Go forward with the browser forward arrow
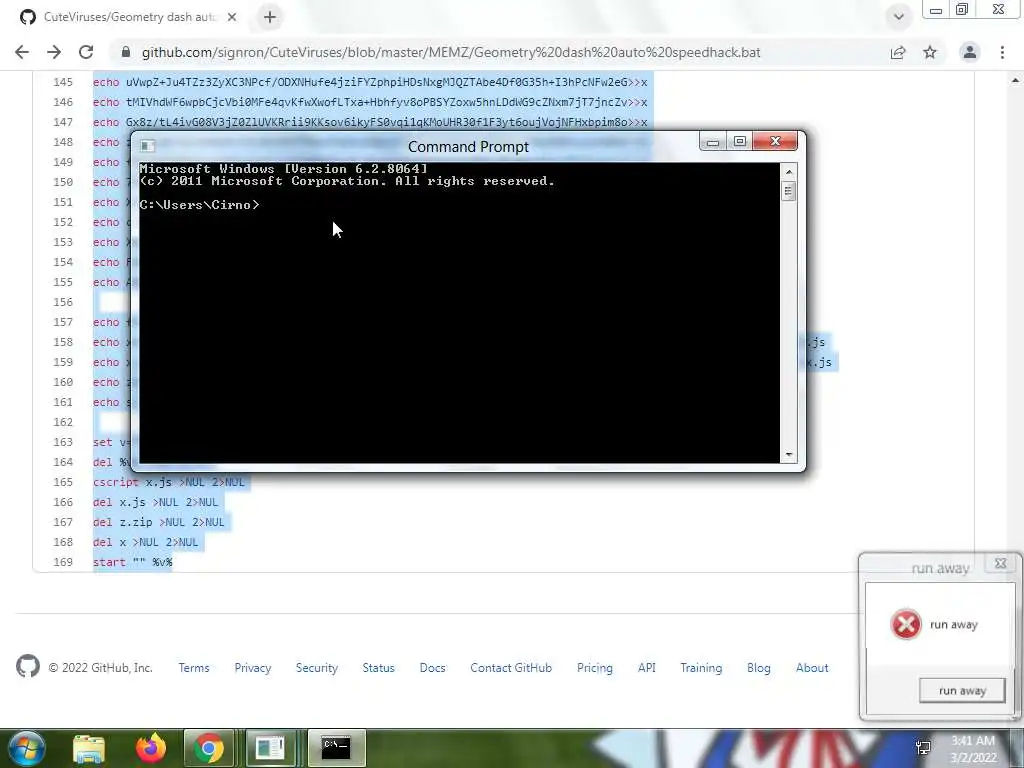Viewport: 1024px width, 768px height. coord(54,52)
